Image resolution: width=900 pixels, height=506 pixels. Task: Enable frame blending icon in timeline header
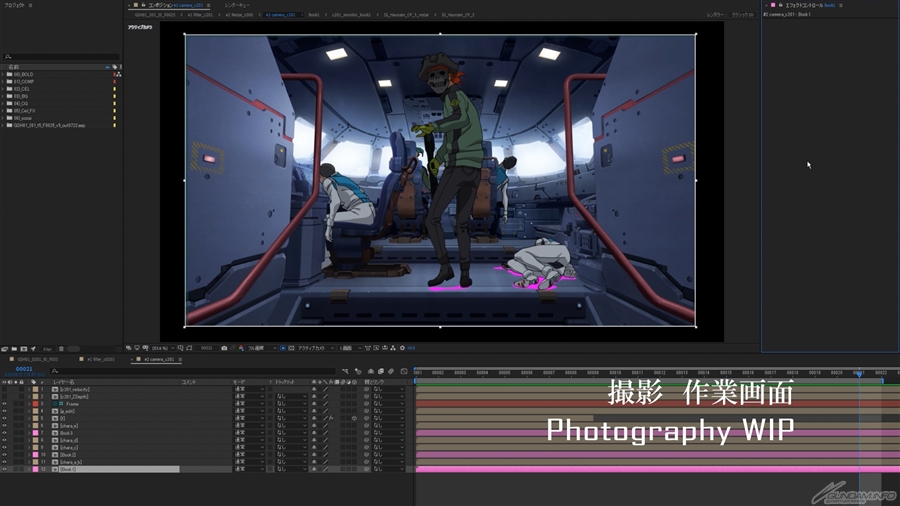point(381,372)
